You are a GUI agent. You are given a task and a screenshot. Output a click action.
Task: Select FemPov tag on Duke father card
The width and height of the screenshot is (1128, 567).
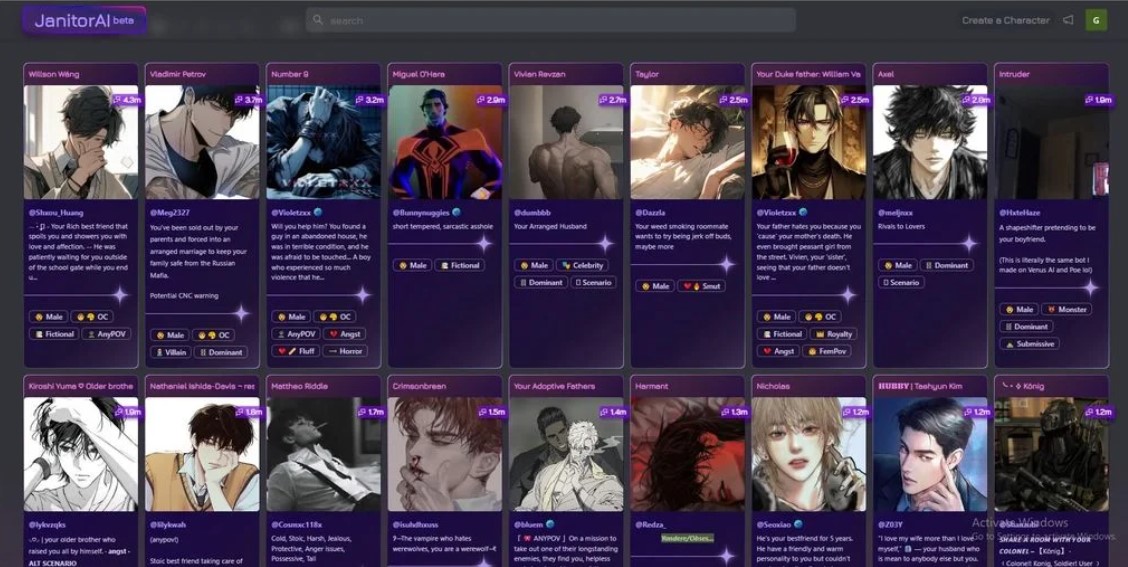(828, 351)
